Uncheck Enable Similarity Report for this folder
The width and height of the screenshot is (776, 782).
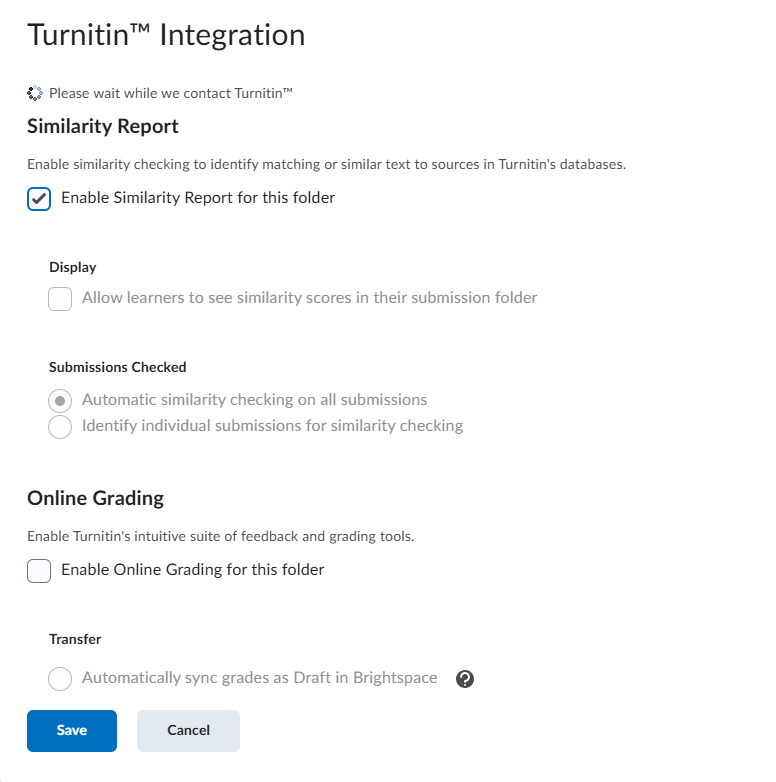[39, 199]
